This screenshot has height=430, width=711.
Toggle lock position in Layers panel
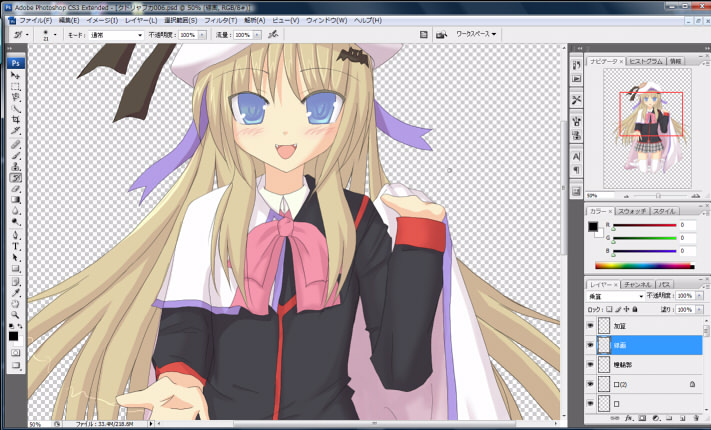tap(626, 309)
